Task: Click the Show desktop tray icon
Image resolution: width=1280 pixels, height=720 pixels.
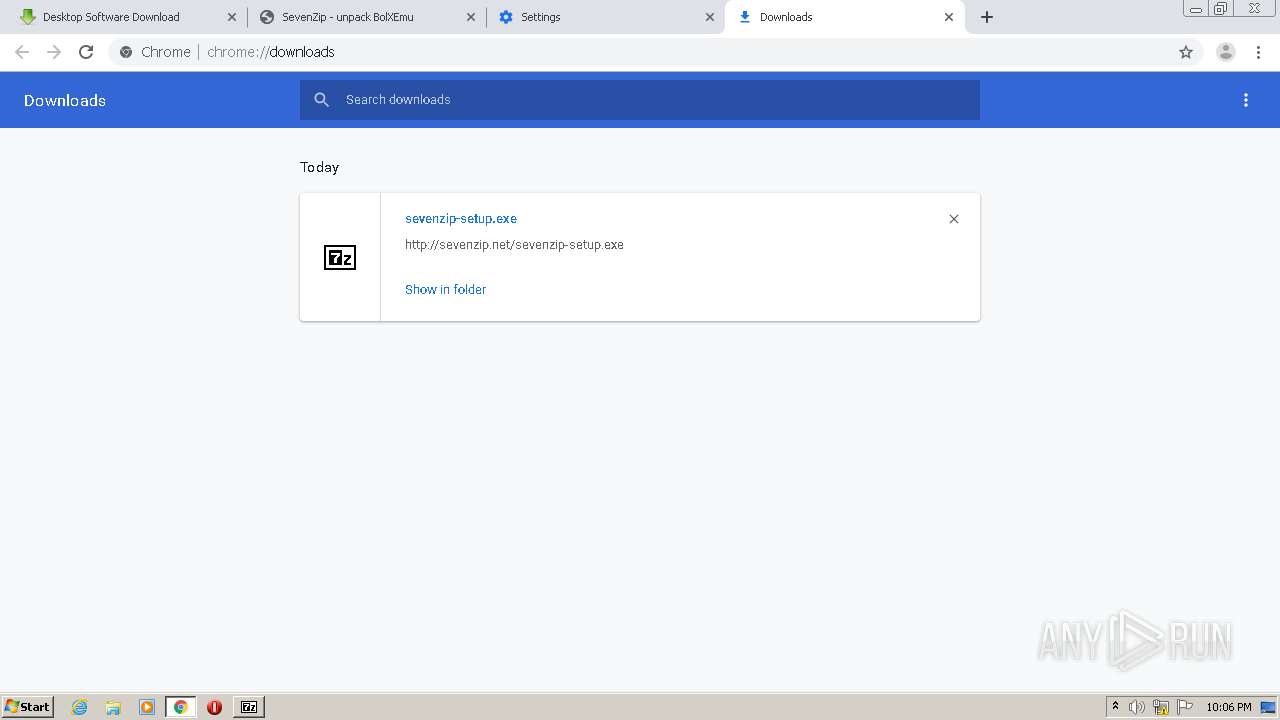Action: [x=1268, y=707]
